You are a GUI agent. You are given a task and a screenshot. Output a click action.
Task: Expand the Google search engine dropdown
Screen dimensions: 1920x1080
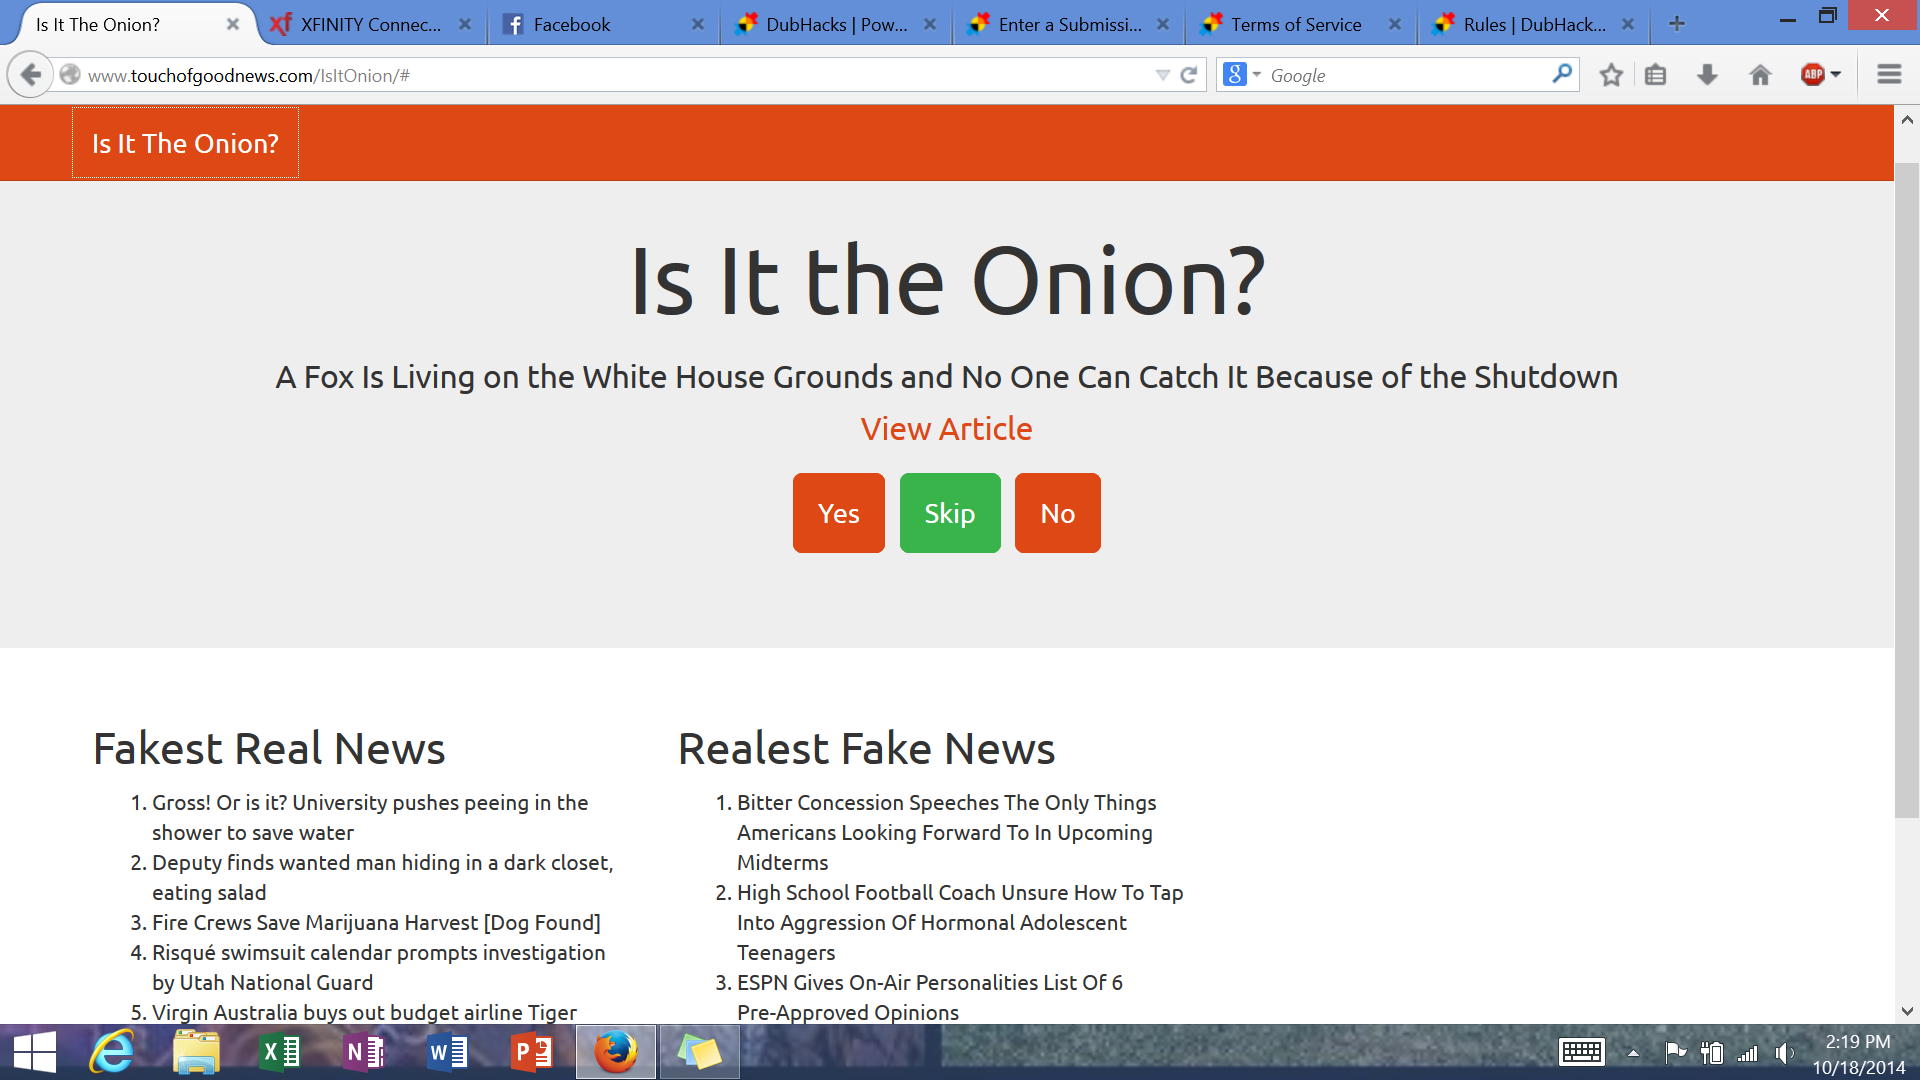tap(1257, 75)
